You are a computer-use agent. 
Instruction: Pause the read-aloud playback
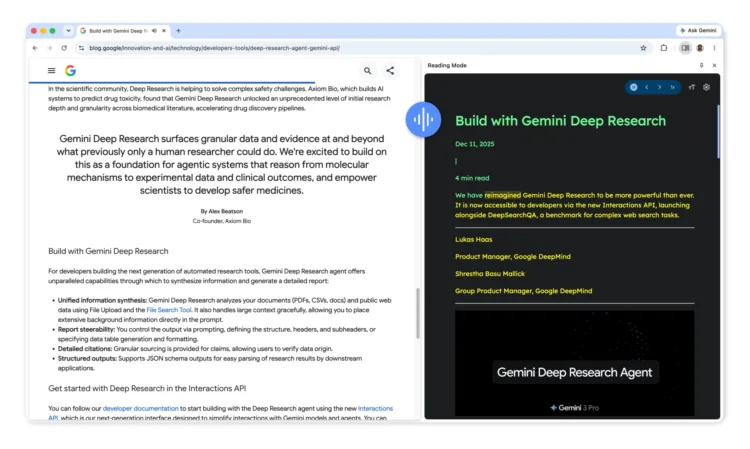pos(633,88)
